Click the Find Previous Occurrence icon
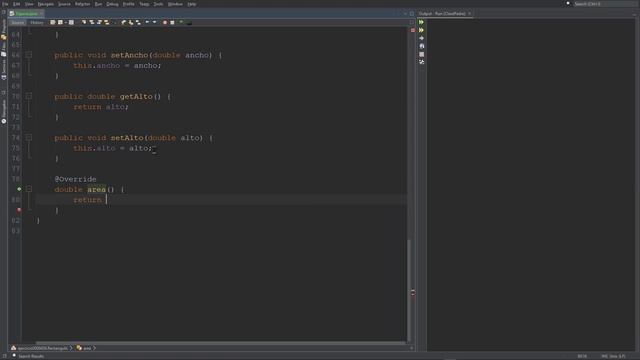Image resolution: width=640 pixels, height=360 pixels. (x=92, y=22)
